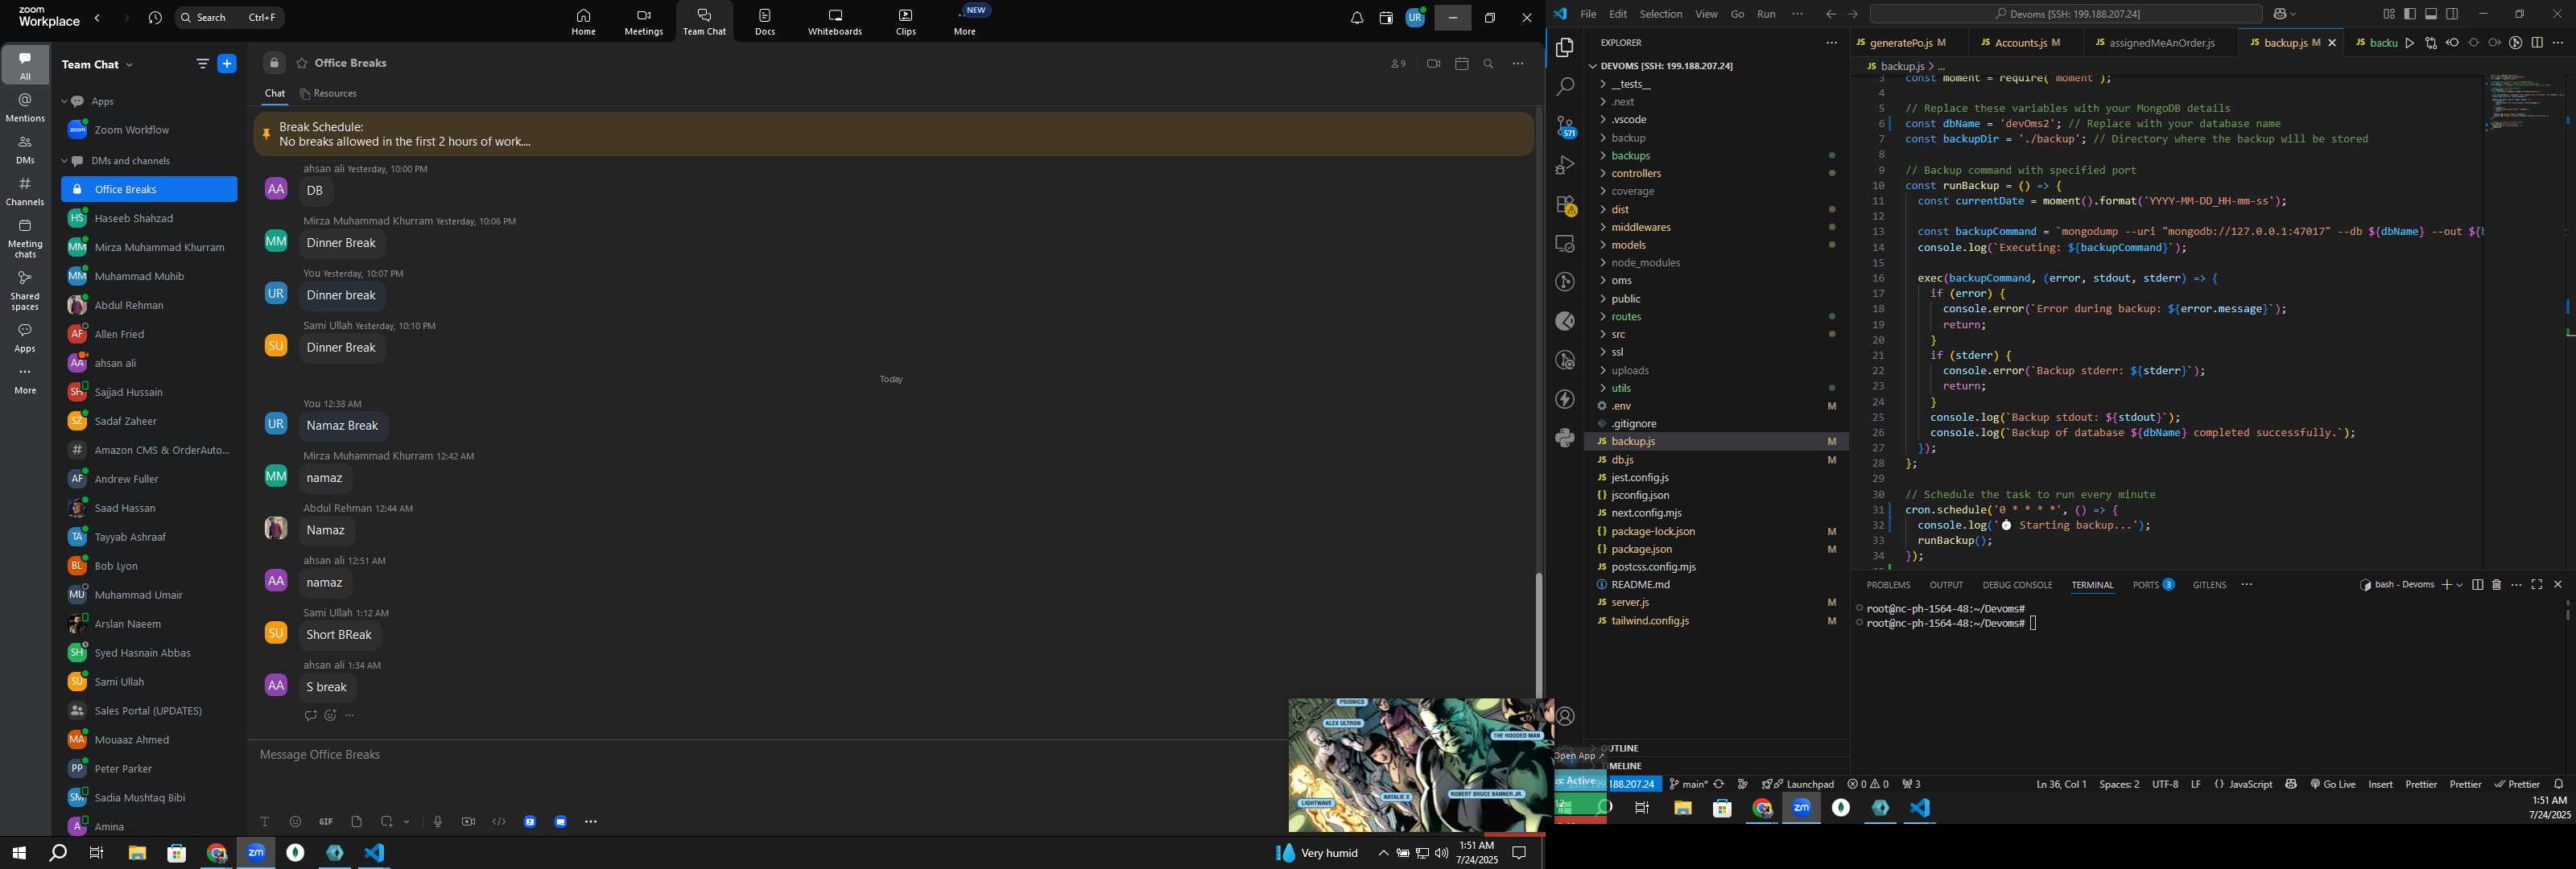The height and width of the screenshot is (869, 2576).
Task: Open Selection menu in VS Code
Action: 1660,14
